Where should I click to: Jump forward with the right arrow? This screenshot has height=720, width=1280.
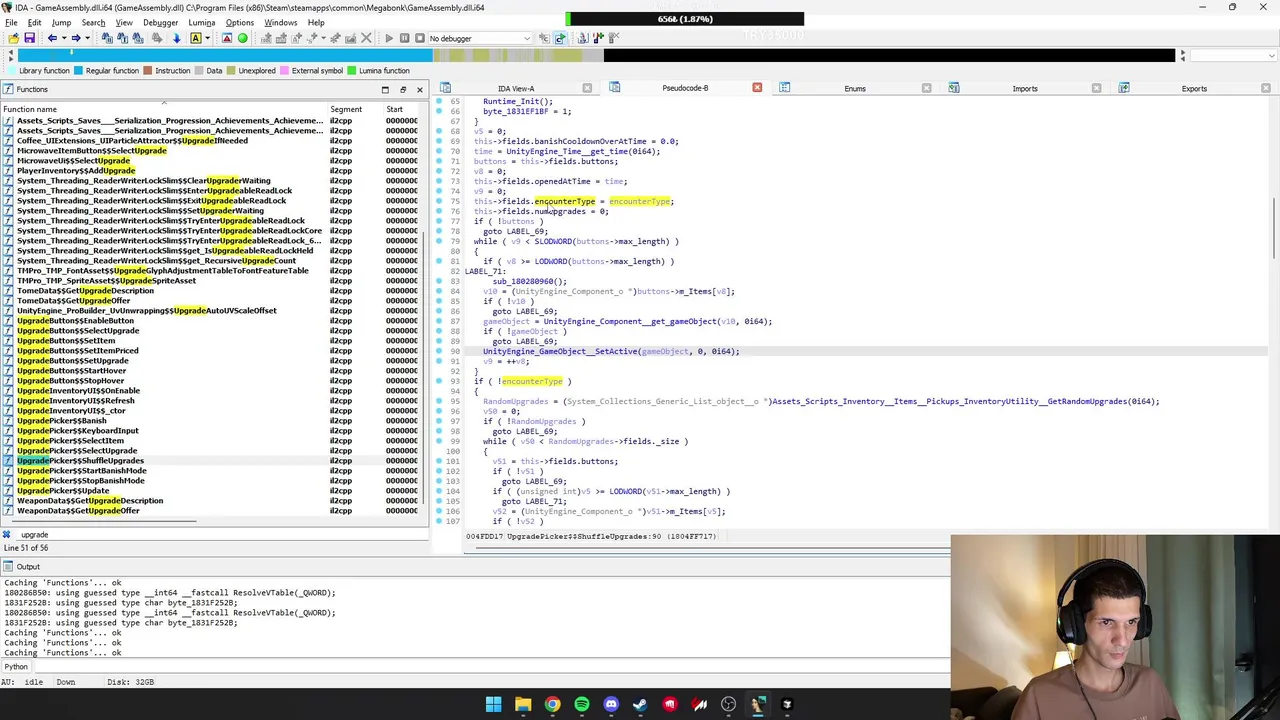75,38
